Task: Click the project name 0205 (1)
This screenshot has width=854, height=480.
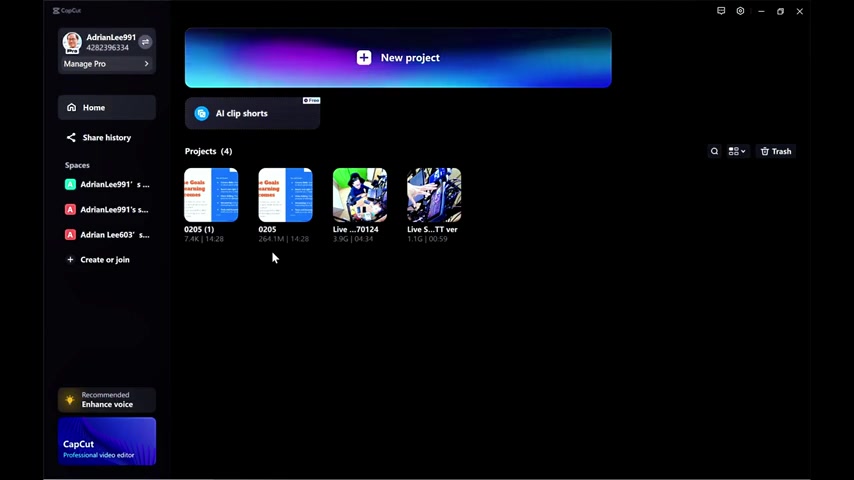Action: click(199, 229)
